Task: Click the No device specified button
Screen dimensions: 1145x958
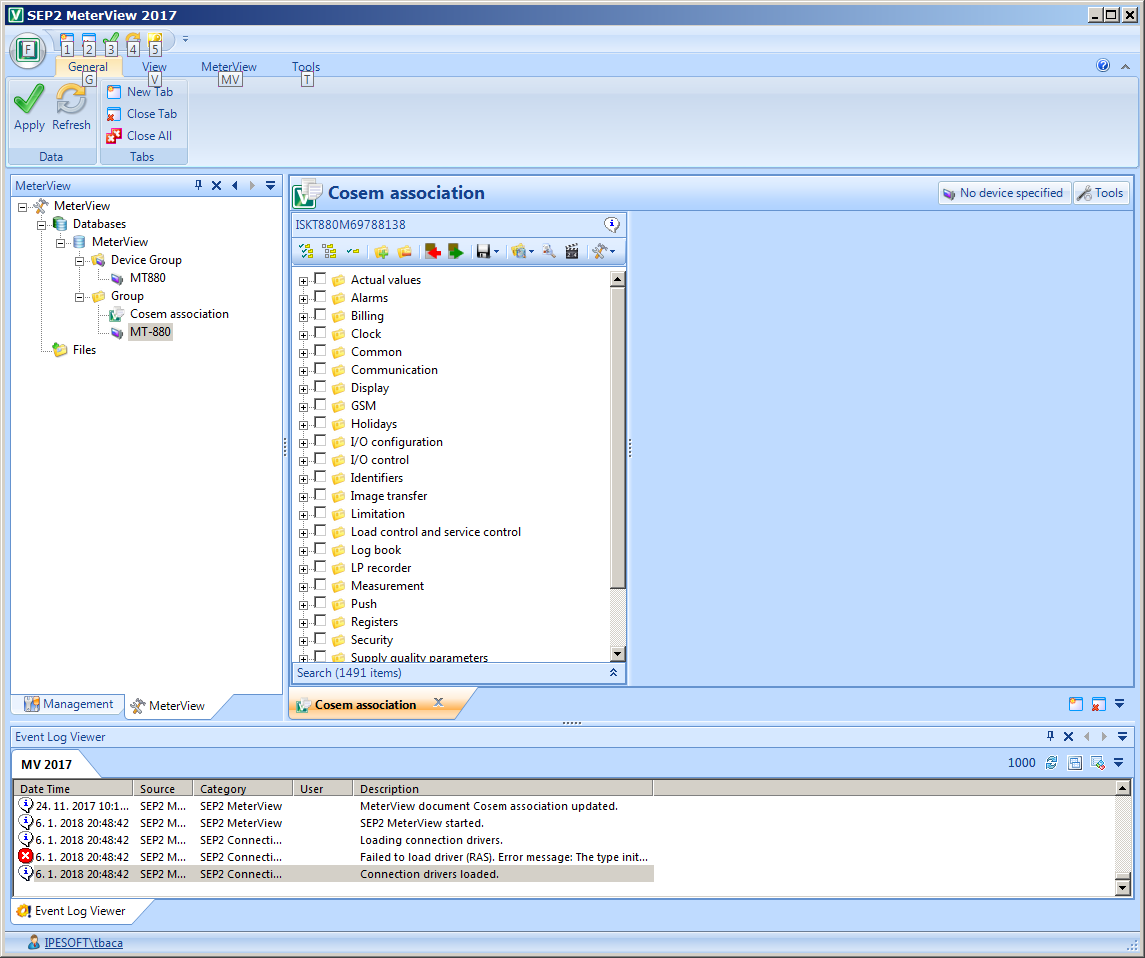Action: [1004, 193]
